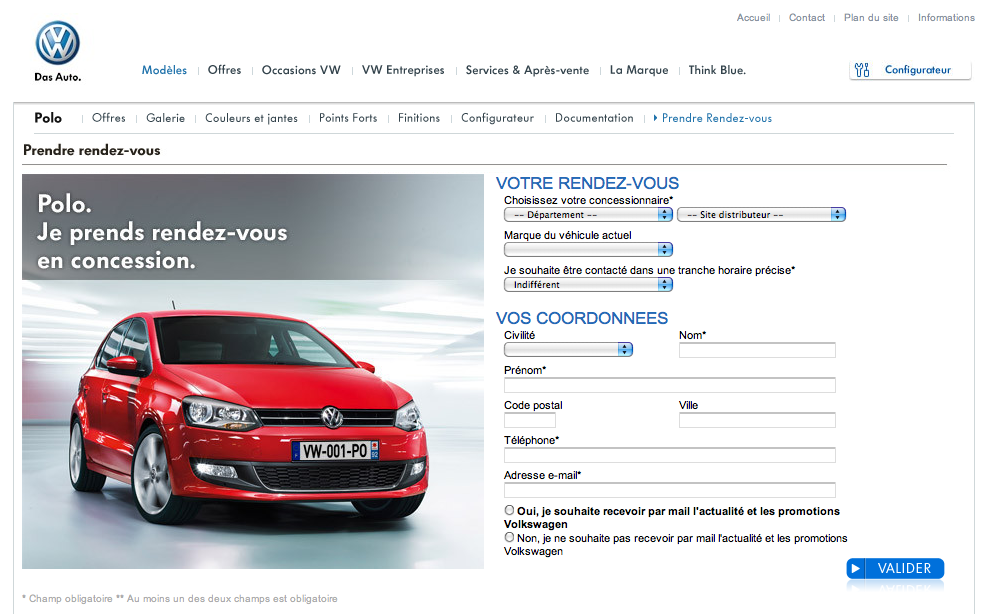Click the Configurateur tools icon
The height and width of the screenshot is (614, 989).
tap(862, 70)
